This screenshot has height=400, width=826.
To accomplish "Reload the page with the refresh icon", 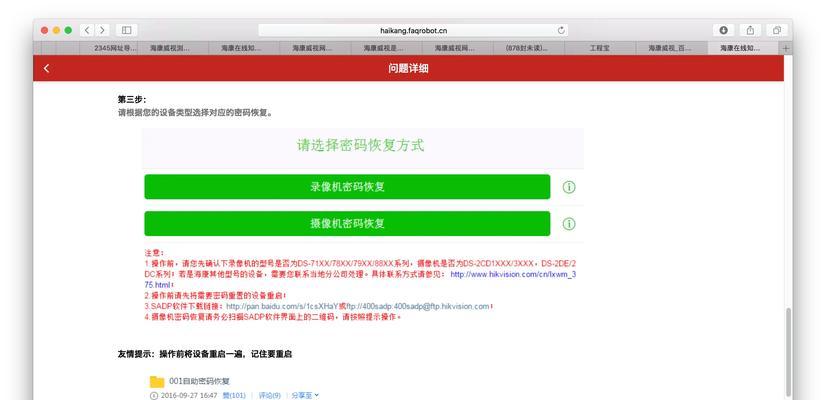I will 561,31.
